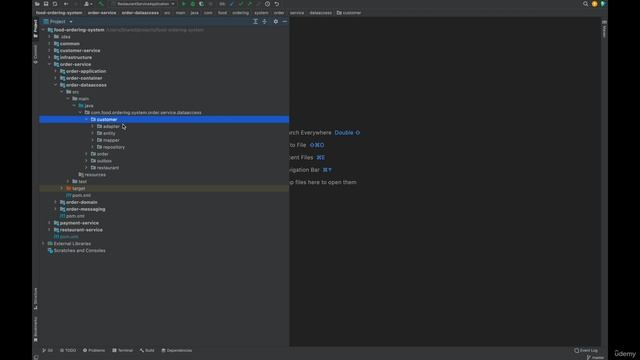
Task: Open the Terminal tool window
Action: 122,350
